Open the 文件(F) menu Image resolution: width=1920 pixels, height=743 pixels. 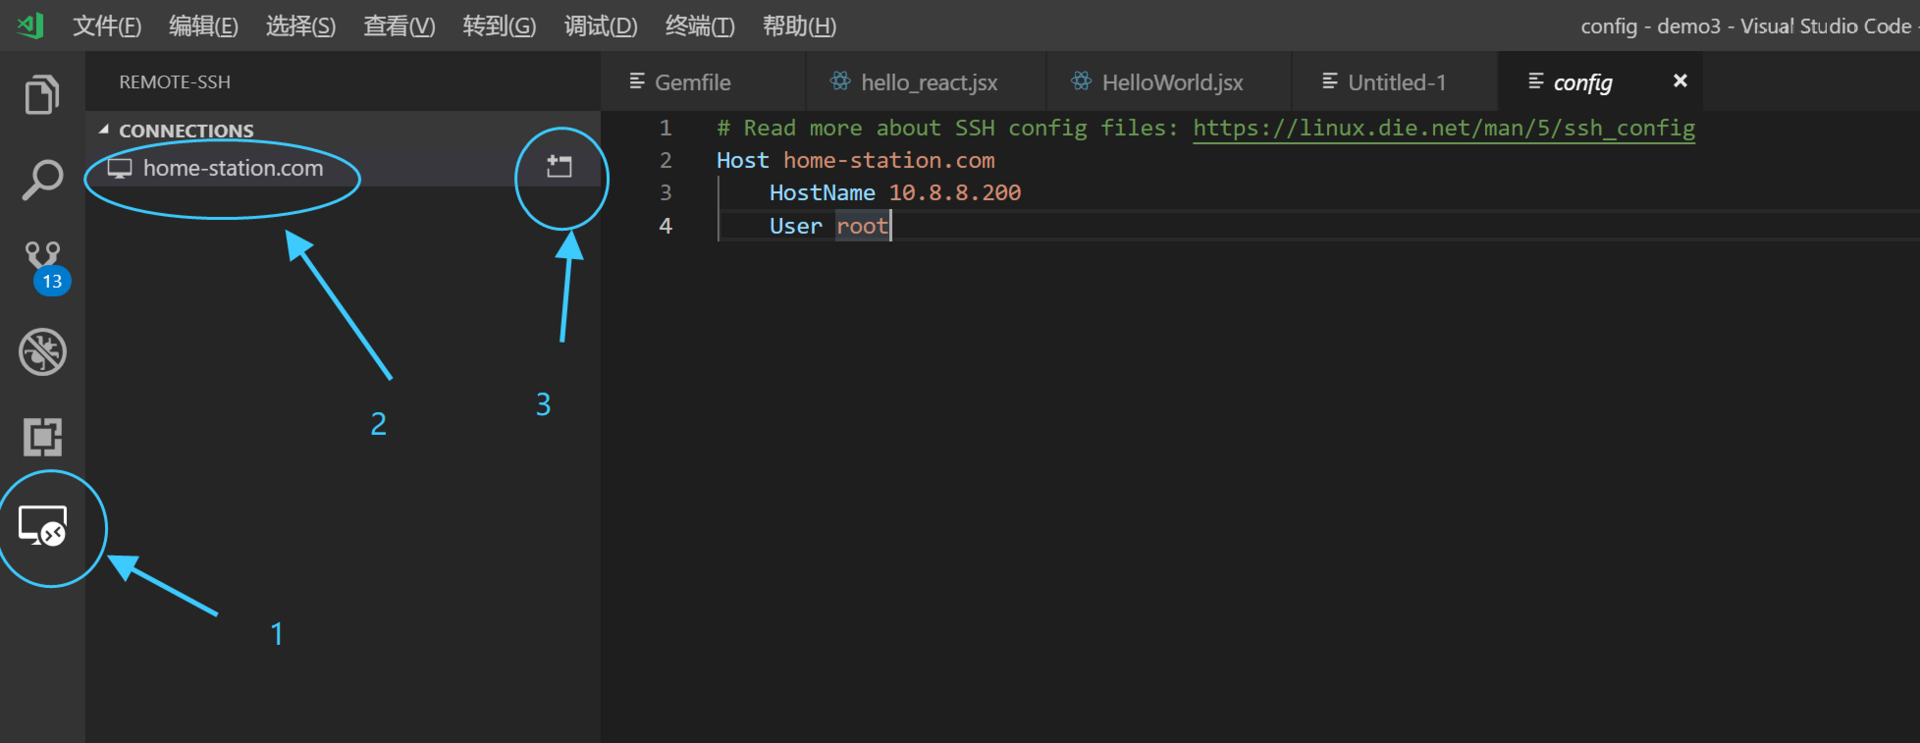point(107,26)
